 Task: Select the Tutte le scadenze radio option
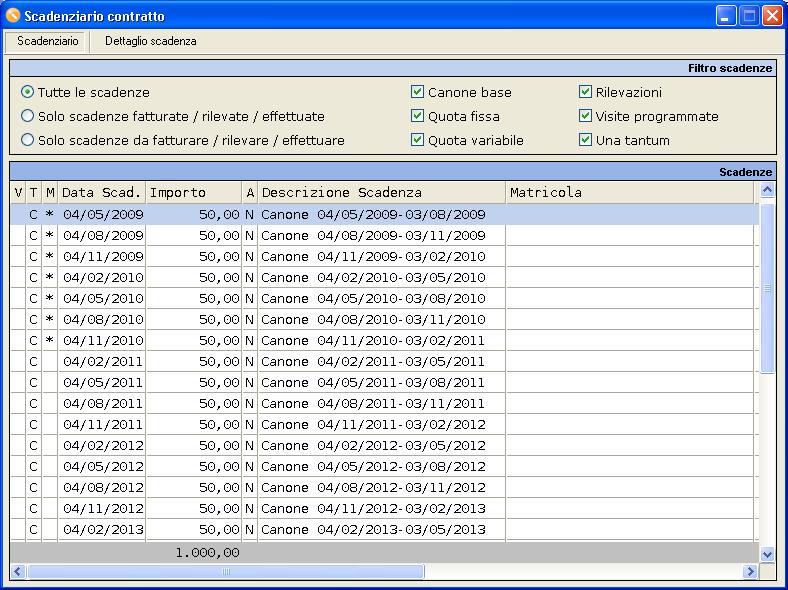(x=28, y=92)
